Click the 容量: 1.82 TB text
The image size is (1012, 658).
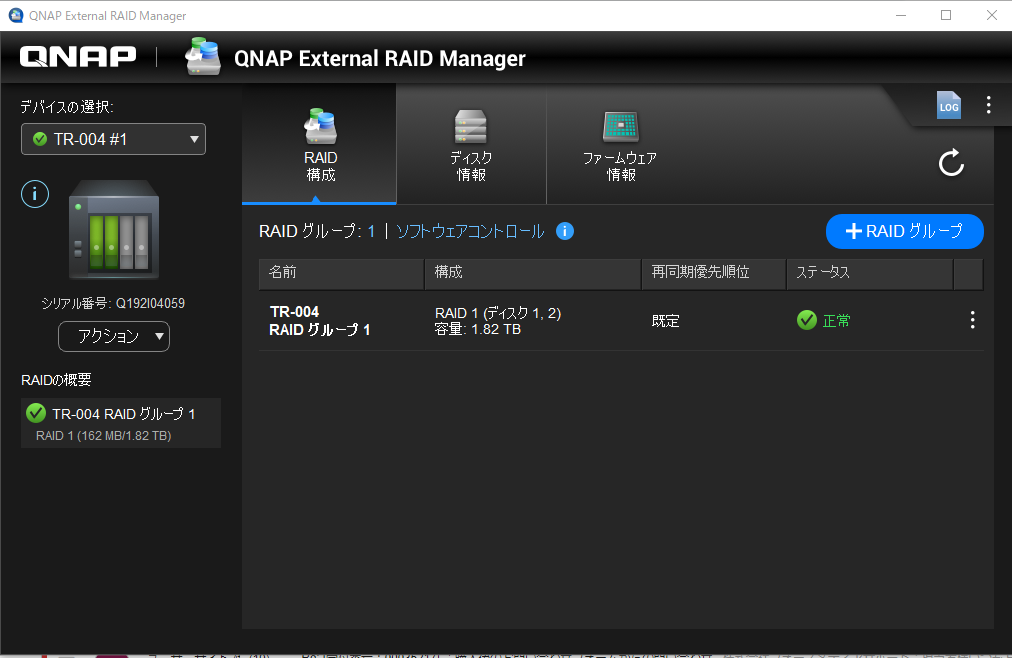pos(478,329)
